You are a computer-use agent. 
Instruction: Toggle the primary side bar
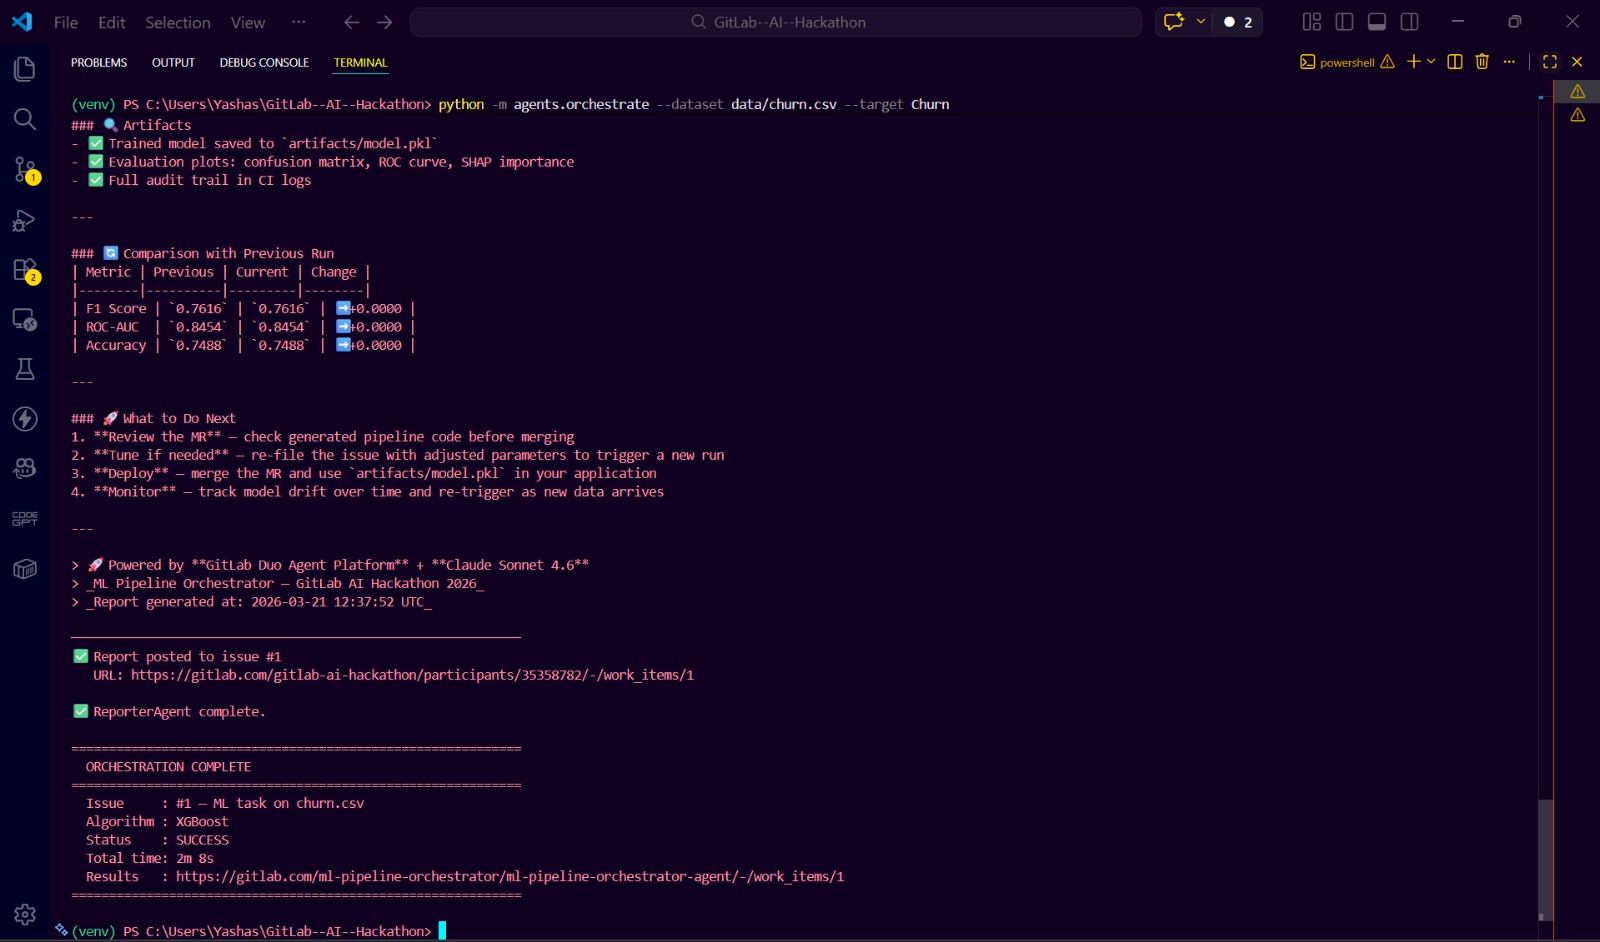(1345, 22)
